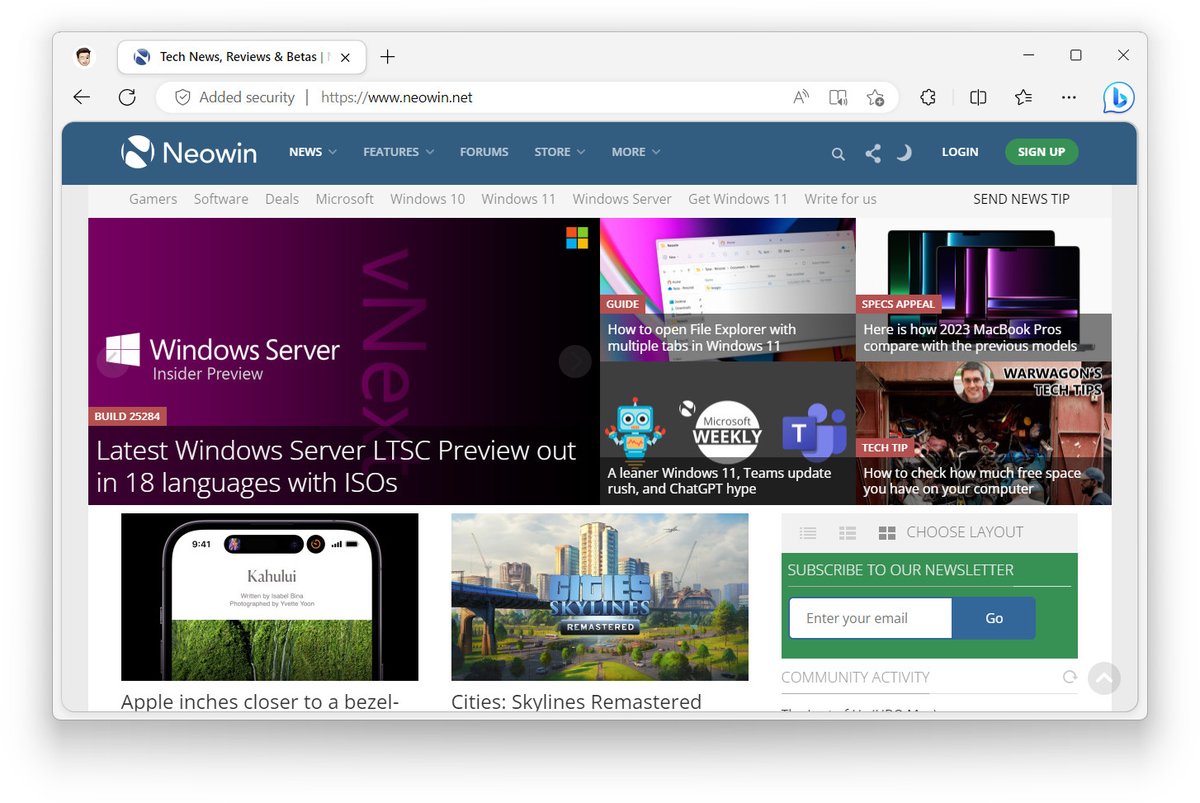Click the Bing icon in the browser toolbar

pos(1118,97)
